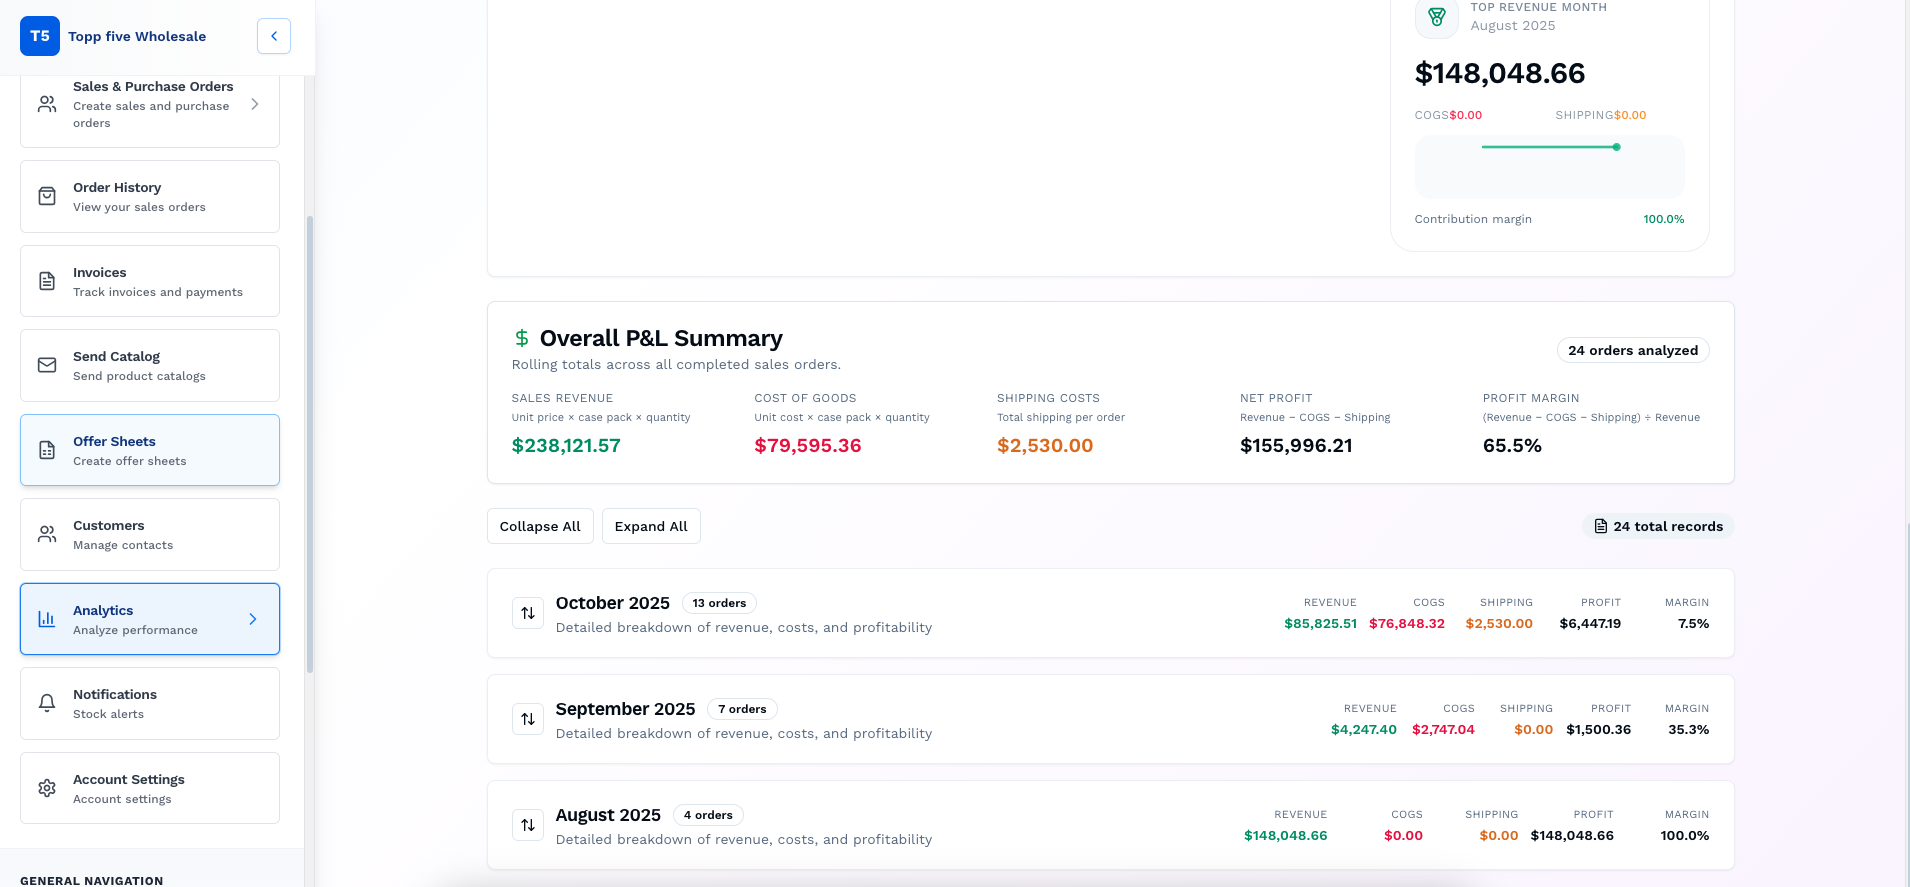Viewport: 1910px width, 887px height.
Task: Click the Send Catalog envelope icon
Action: (x=47, y=365)
